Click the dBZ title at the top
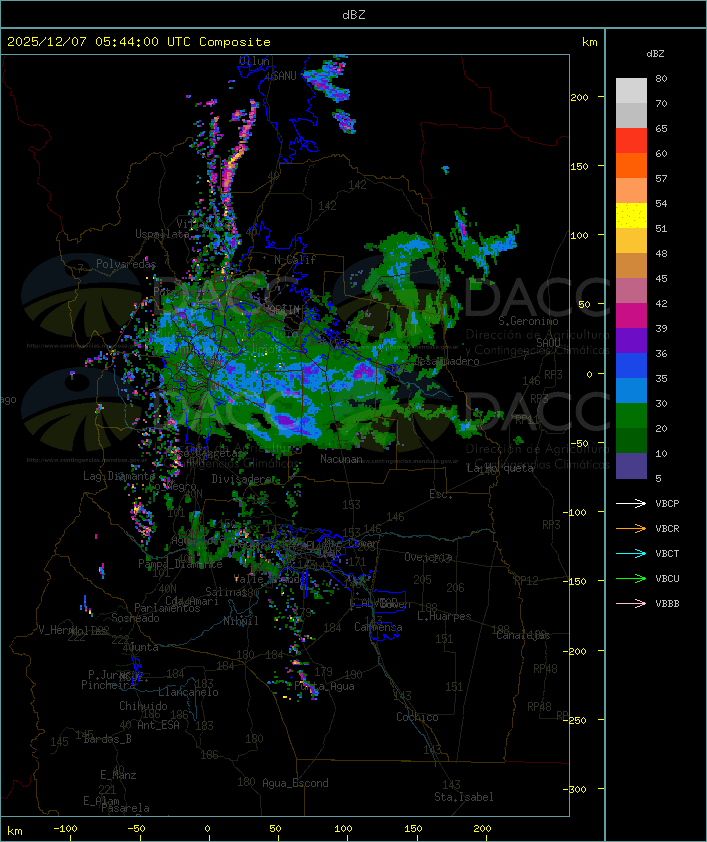Screen dimensions: 707x842 click(354, 15)
